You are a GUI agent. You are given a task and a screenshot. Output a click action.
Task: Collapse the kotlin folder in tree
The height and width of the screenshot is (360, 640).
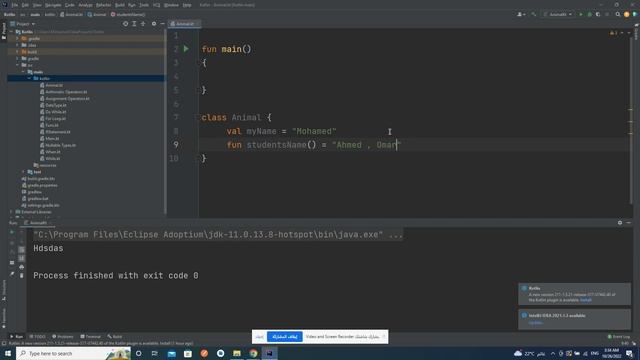30,78
